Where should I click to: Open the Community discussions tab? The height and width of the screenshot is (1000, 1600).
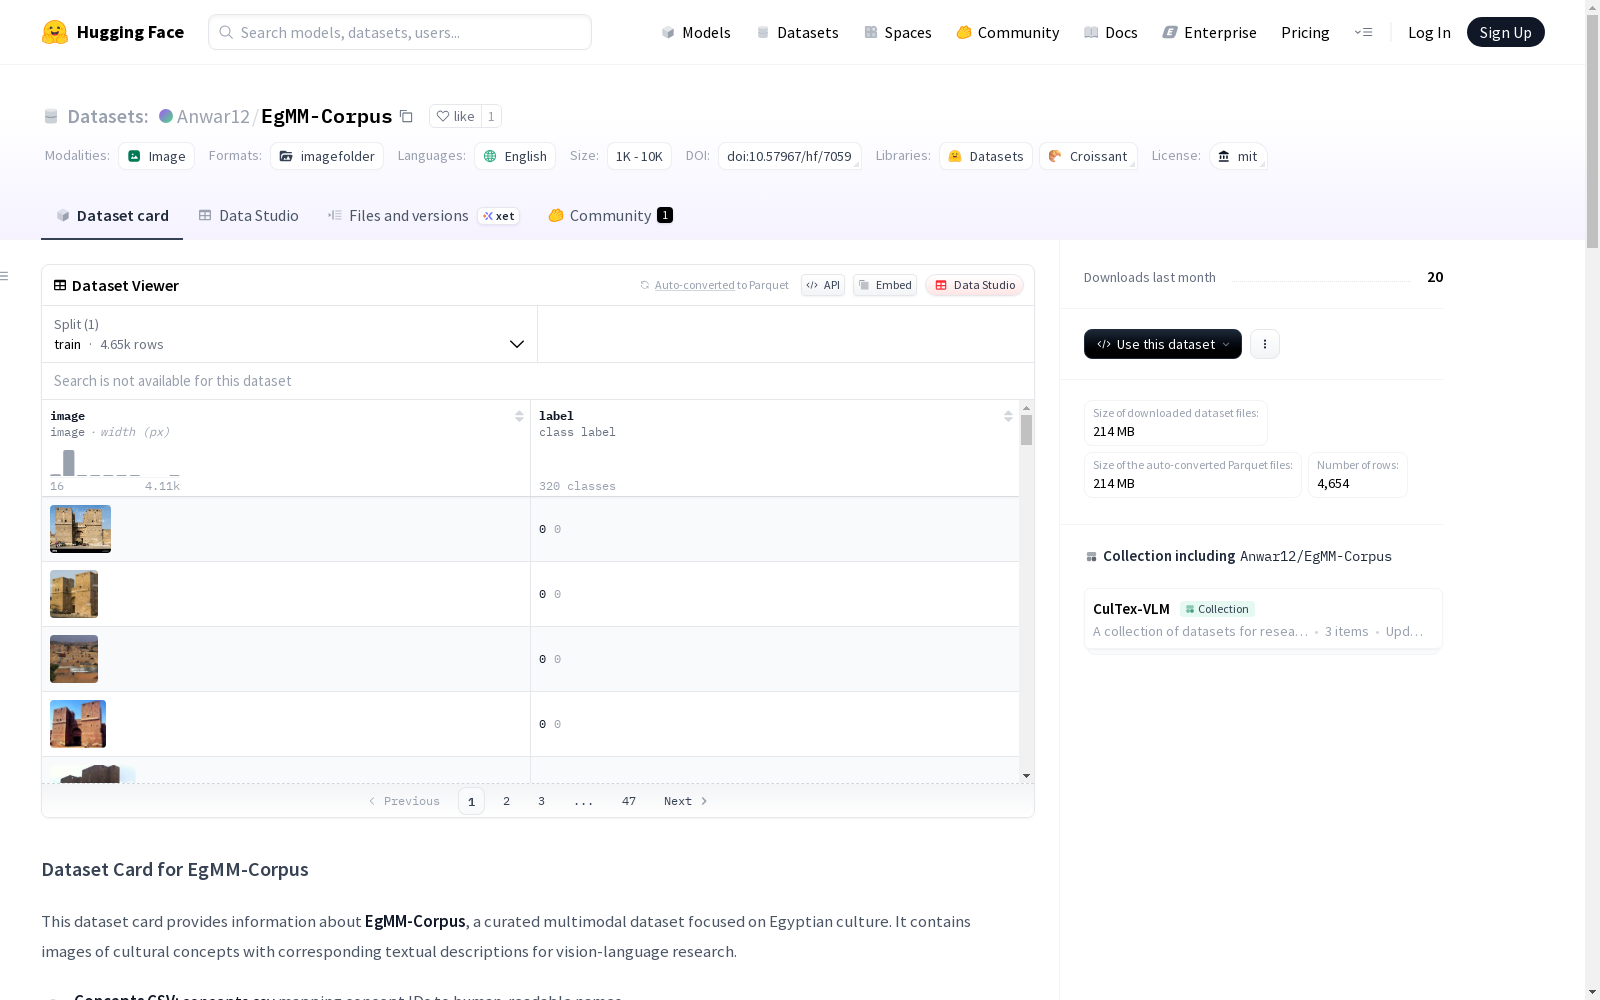coord(610,216)
